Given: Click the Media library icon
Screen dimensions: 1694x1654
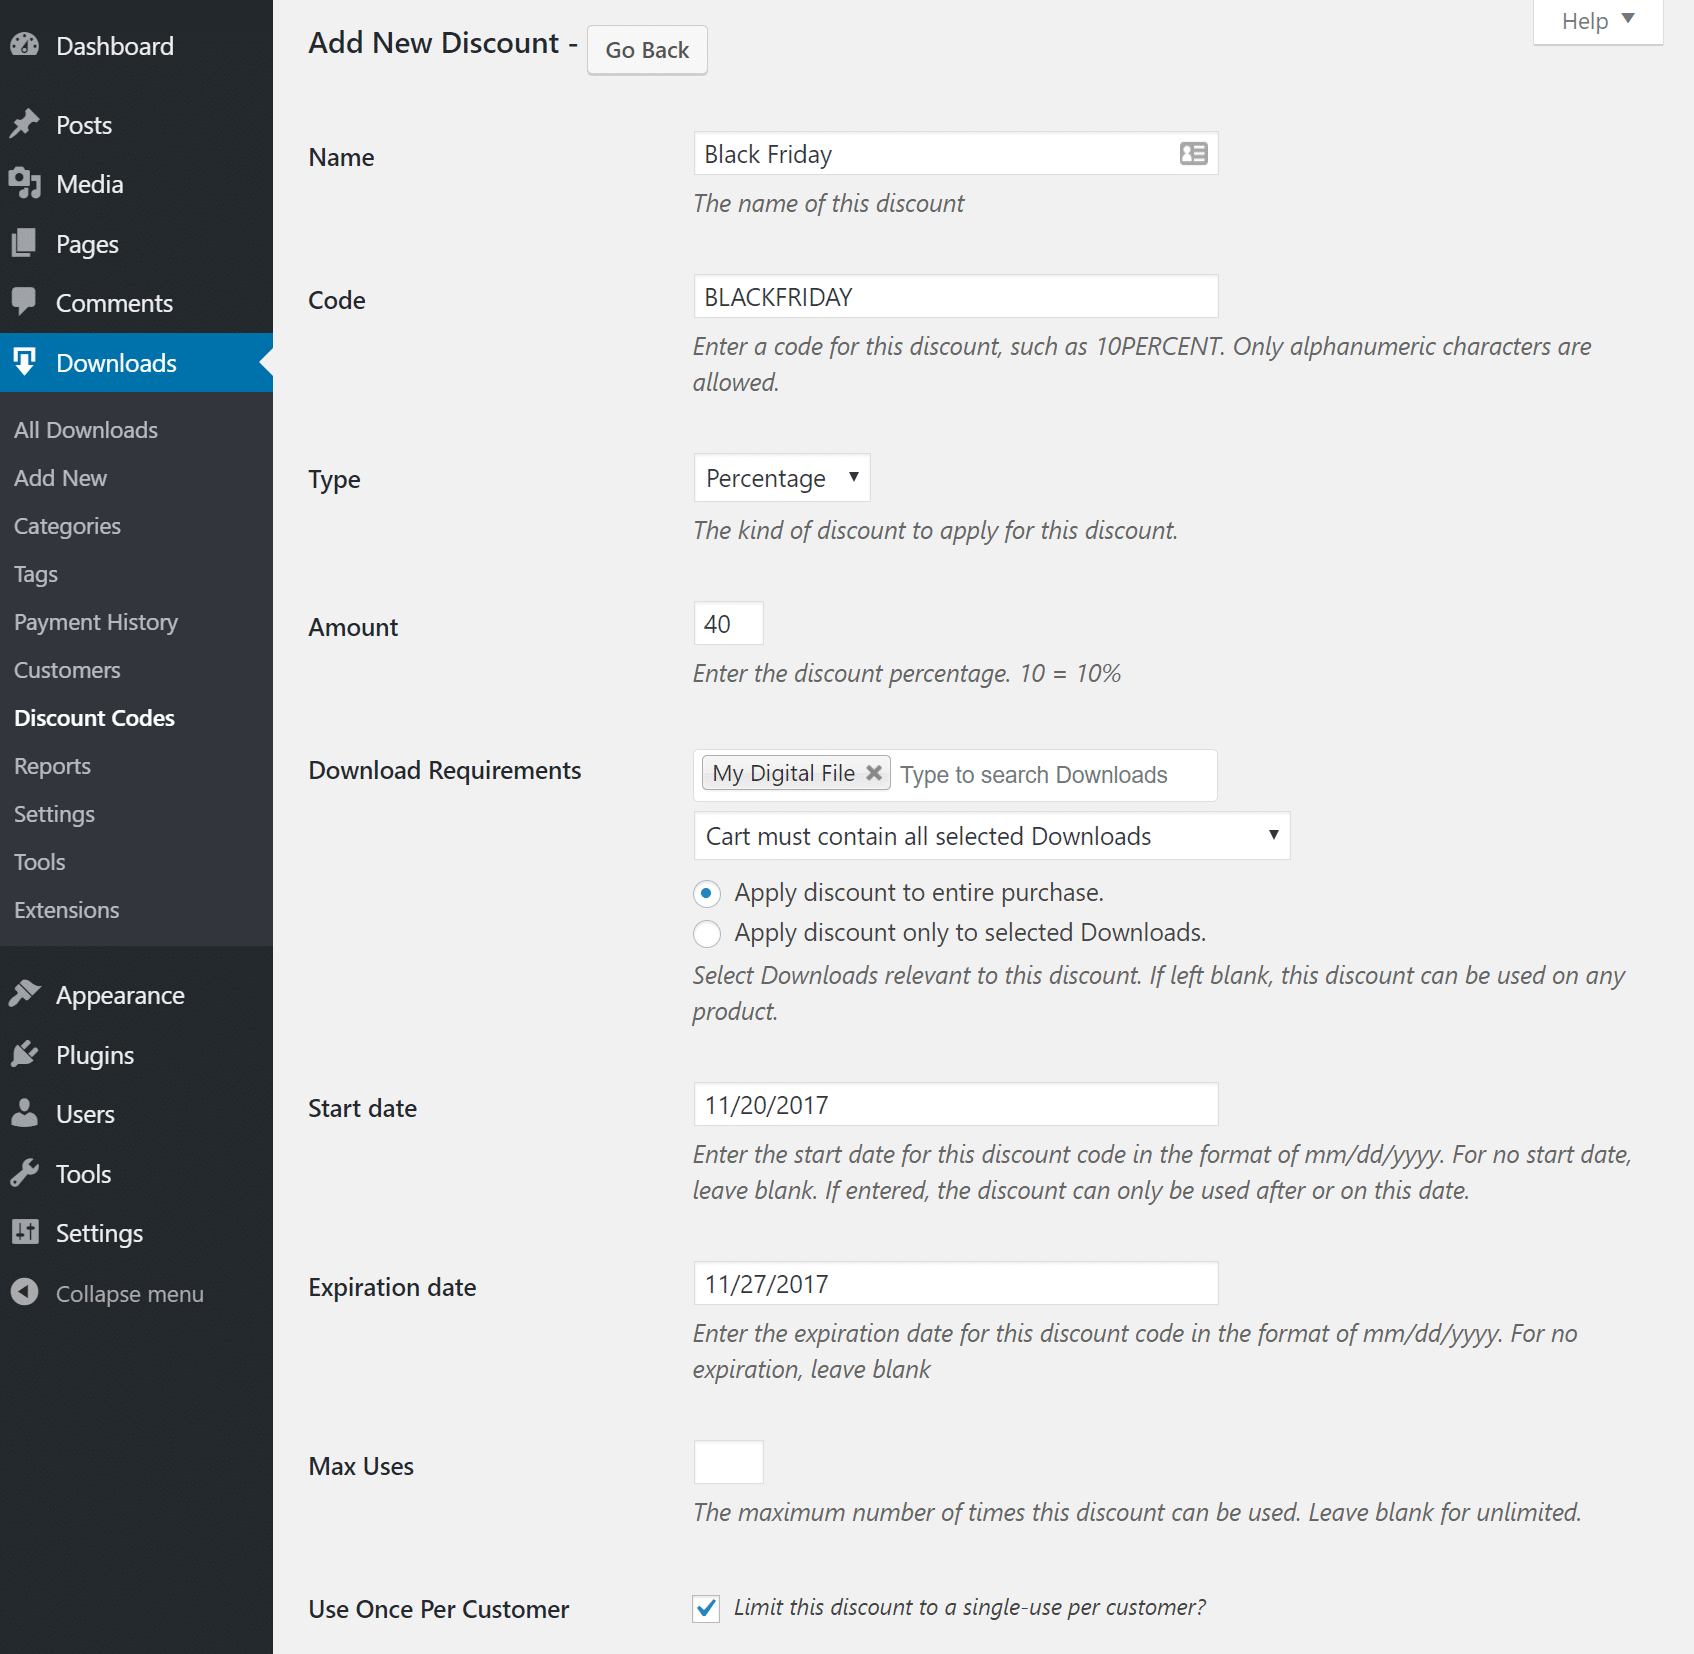Looking at the screenshot, I should [x=25, y=183].
